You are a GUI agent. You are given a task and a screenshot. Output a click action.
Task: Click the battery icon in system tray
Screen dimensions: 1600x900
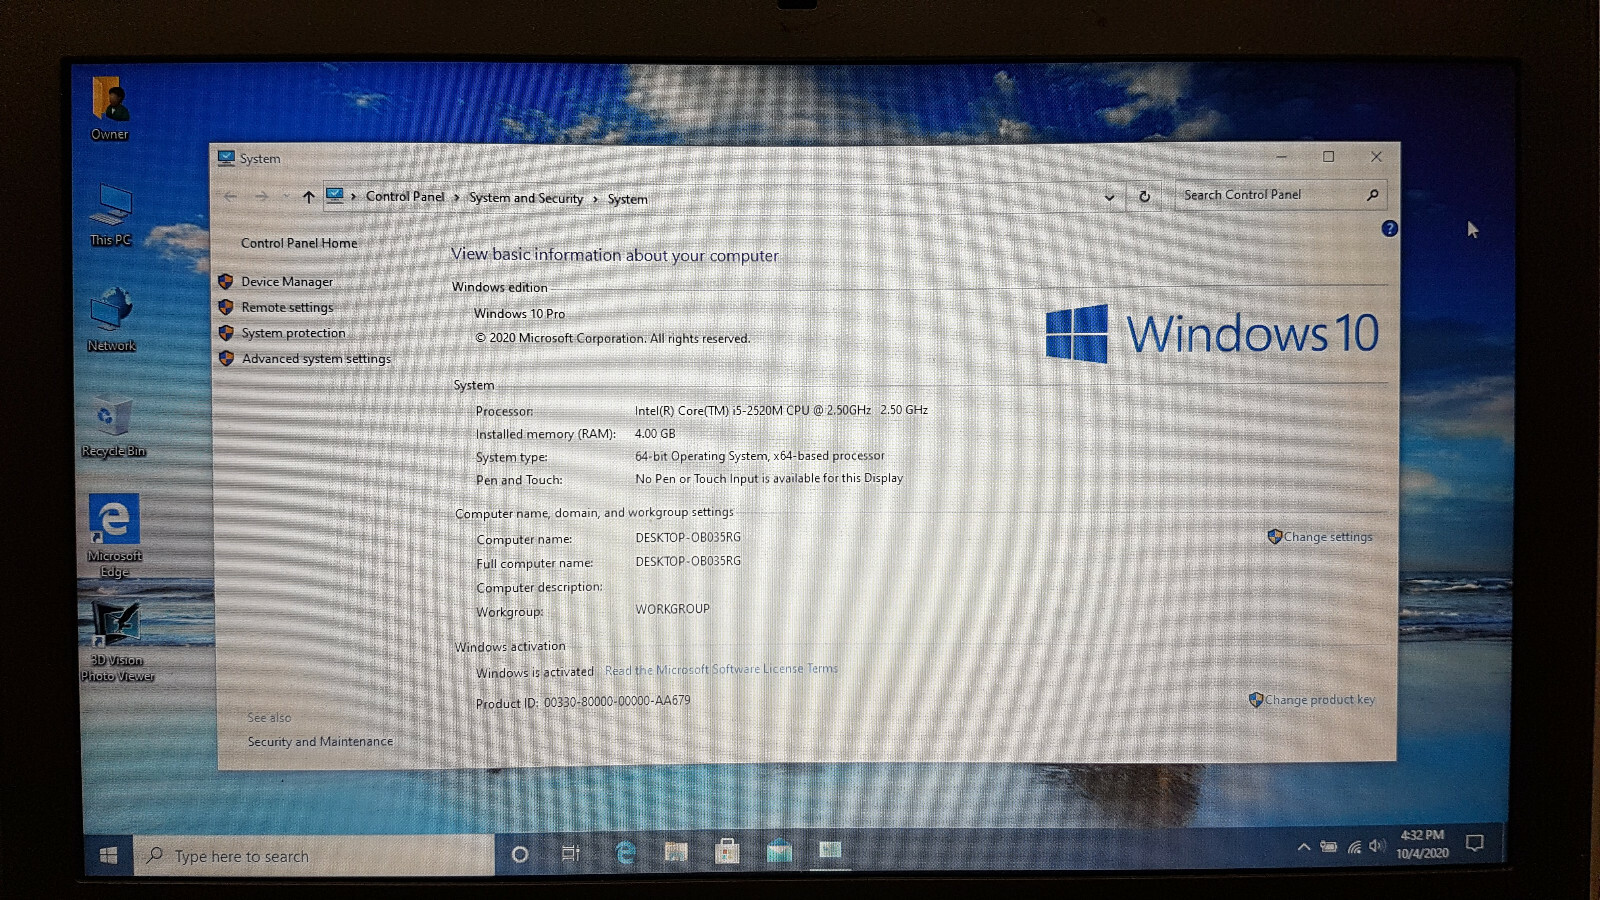point(1328,847)
